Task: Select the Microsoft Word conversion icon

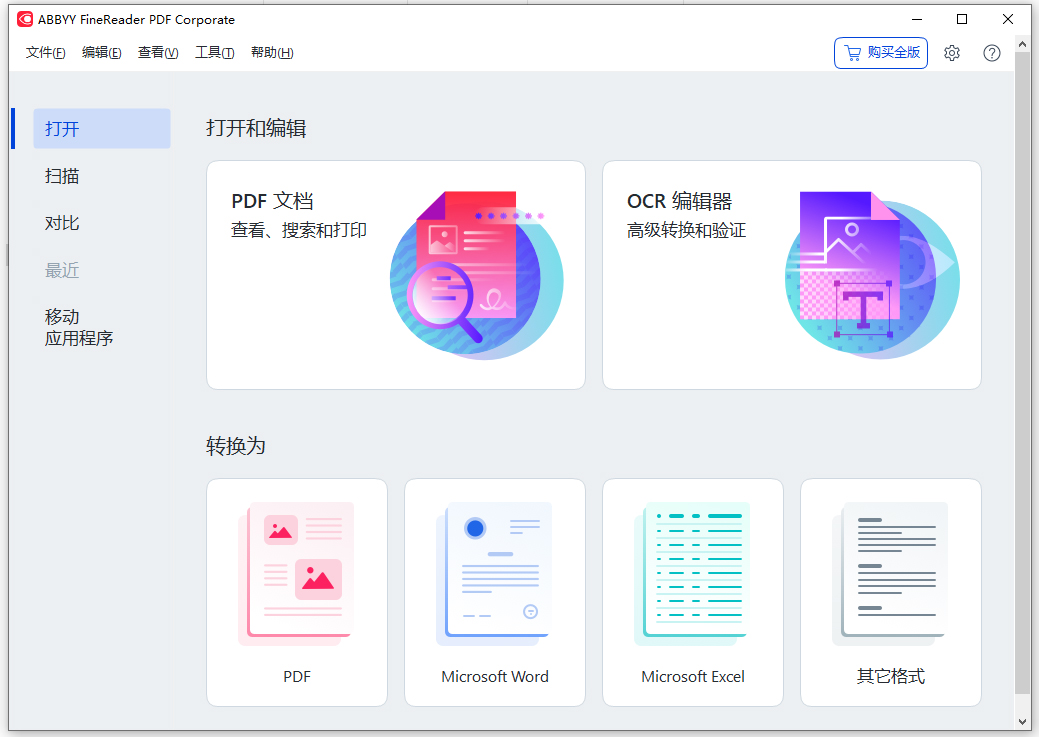Action: [x=494, y=573]
